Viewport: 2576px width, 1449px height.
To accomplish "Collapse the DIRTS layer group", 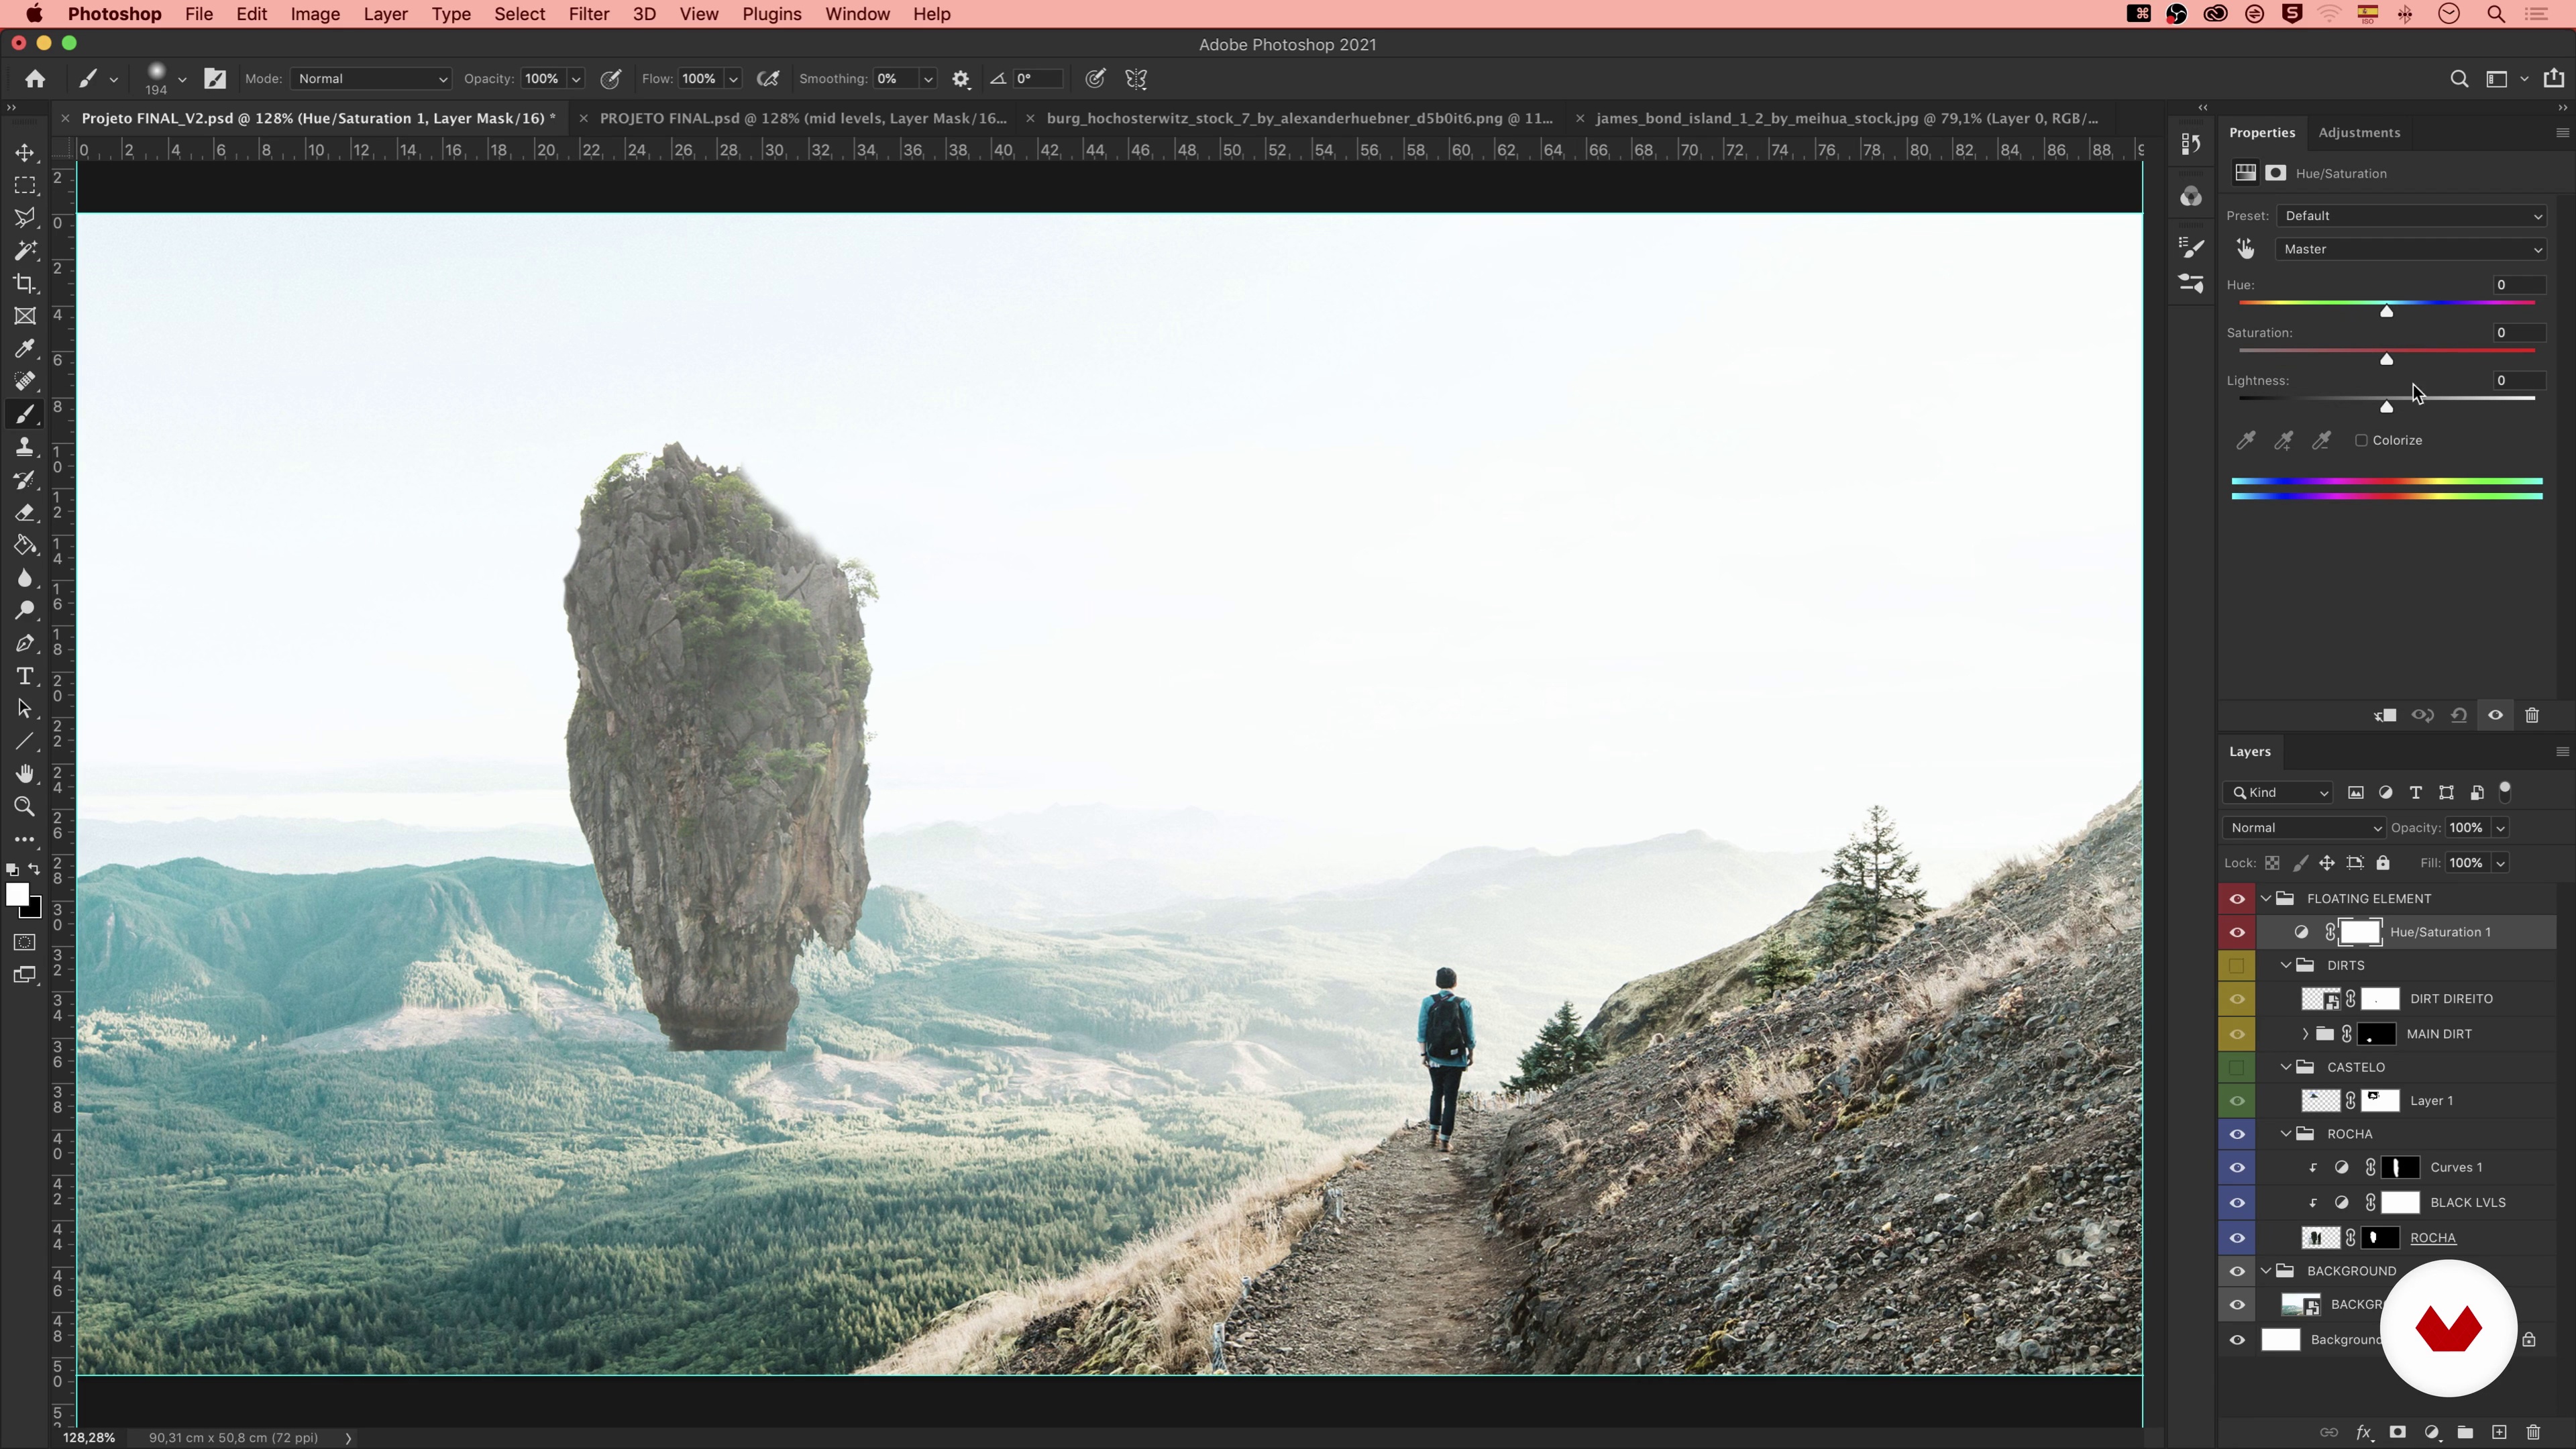I will (2286, 966).
